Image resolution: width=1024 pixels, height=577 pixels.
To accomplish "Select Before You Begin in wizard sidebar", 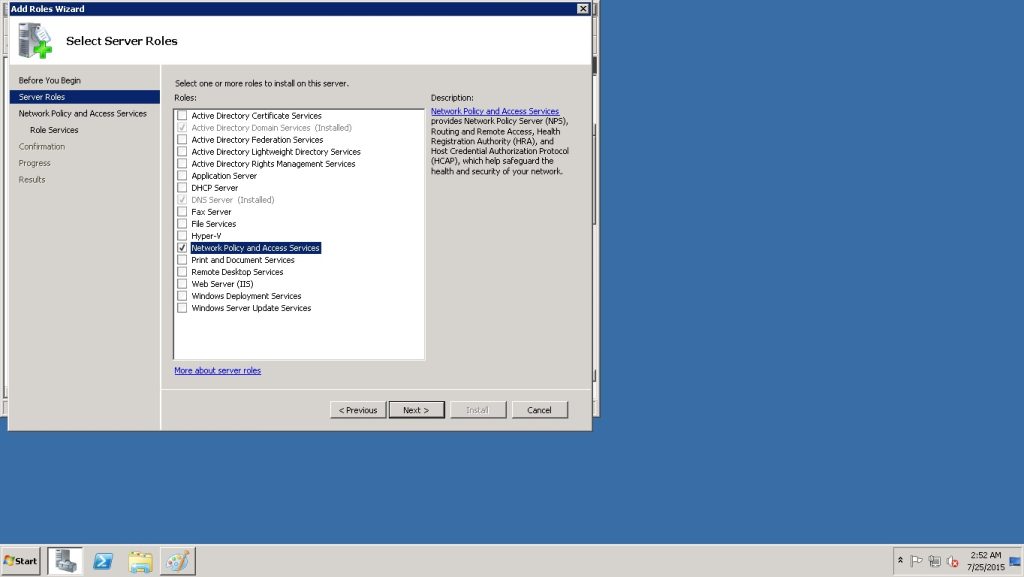I will [50, 80].
